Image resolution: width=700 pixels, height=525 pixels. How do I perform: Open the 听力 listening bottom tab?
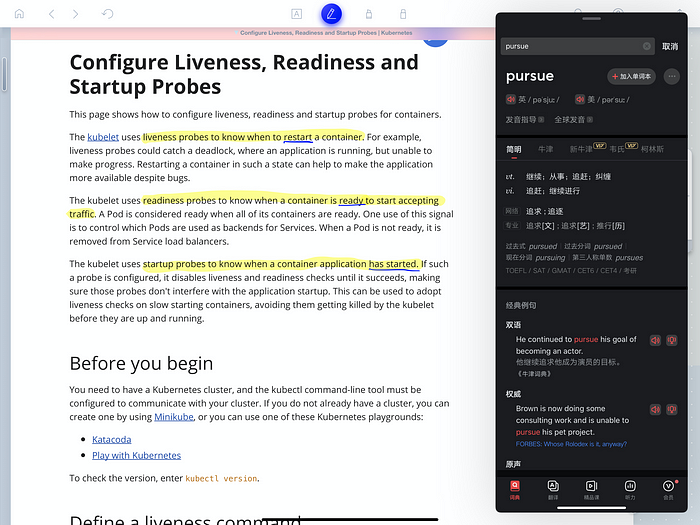[630, 489]
